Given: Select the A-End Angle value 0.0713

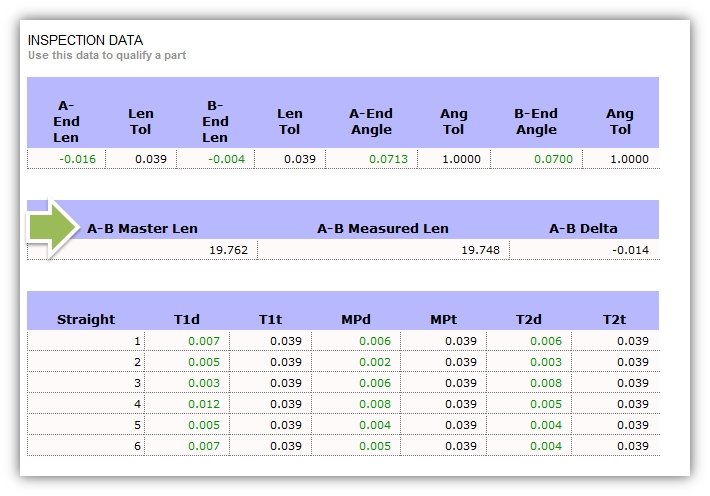Looking at the screenshot, I should pos(388,158).
